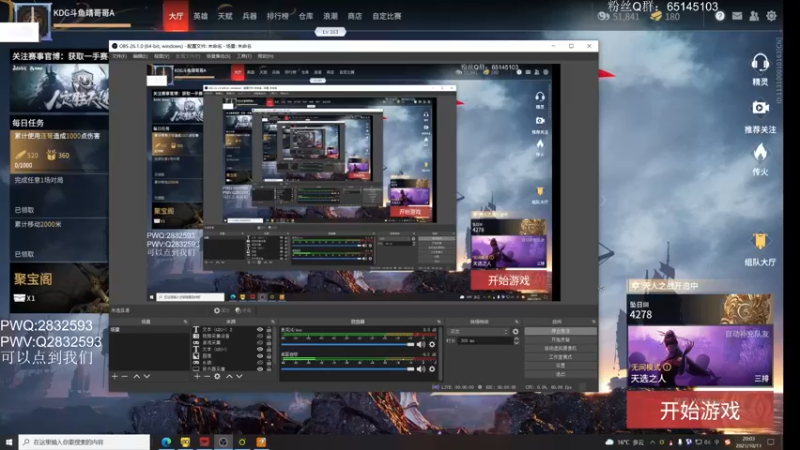Click the 开始游戏 start game button
The width and height of the screenshot is (800, 450).
pyautogui.click(x=700, y=411)
